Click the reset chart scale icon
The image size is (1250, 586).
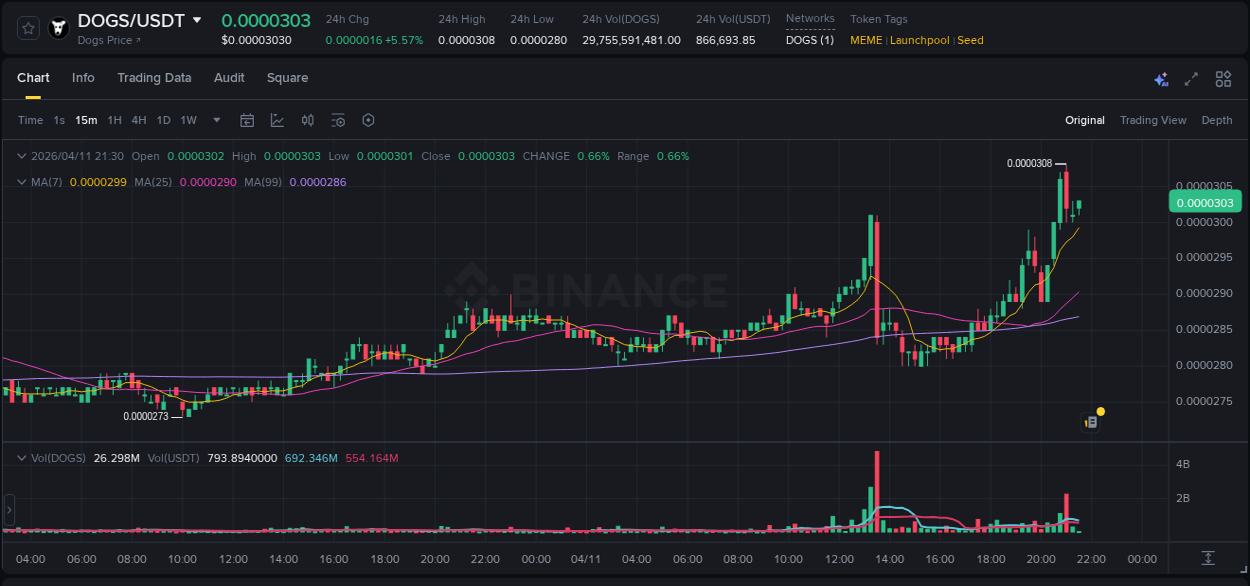point(1208,558)
